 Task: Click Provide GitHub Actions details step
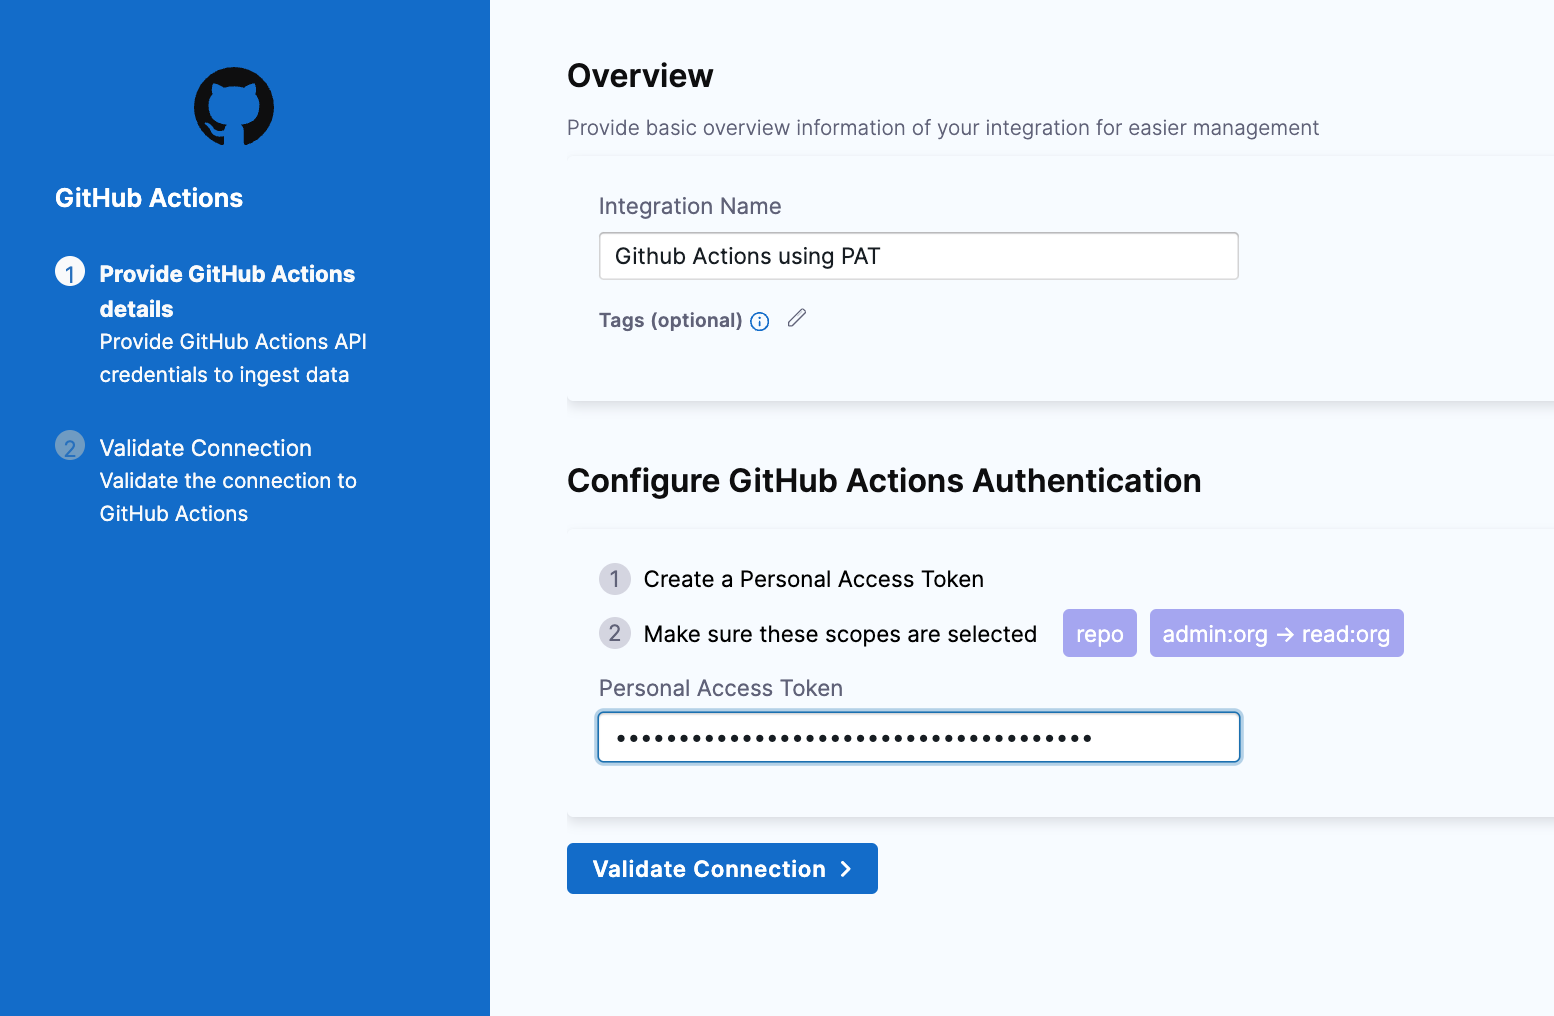tap(227, 291)
